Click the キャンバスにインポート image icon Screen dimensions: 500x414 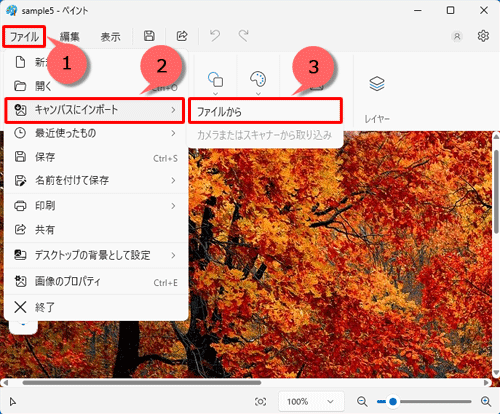(20, 110)
